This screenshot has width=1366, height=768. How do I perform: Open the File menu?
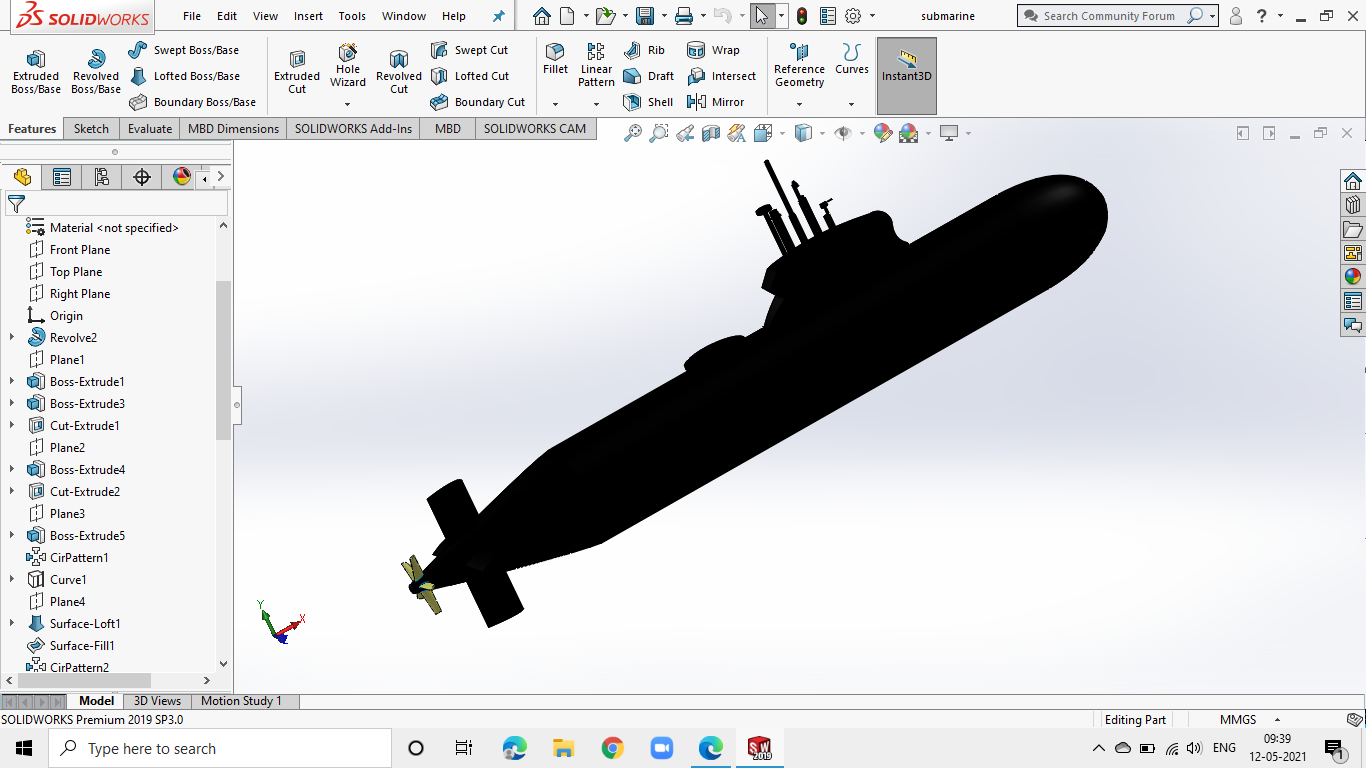[x=192, y=16]
